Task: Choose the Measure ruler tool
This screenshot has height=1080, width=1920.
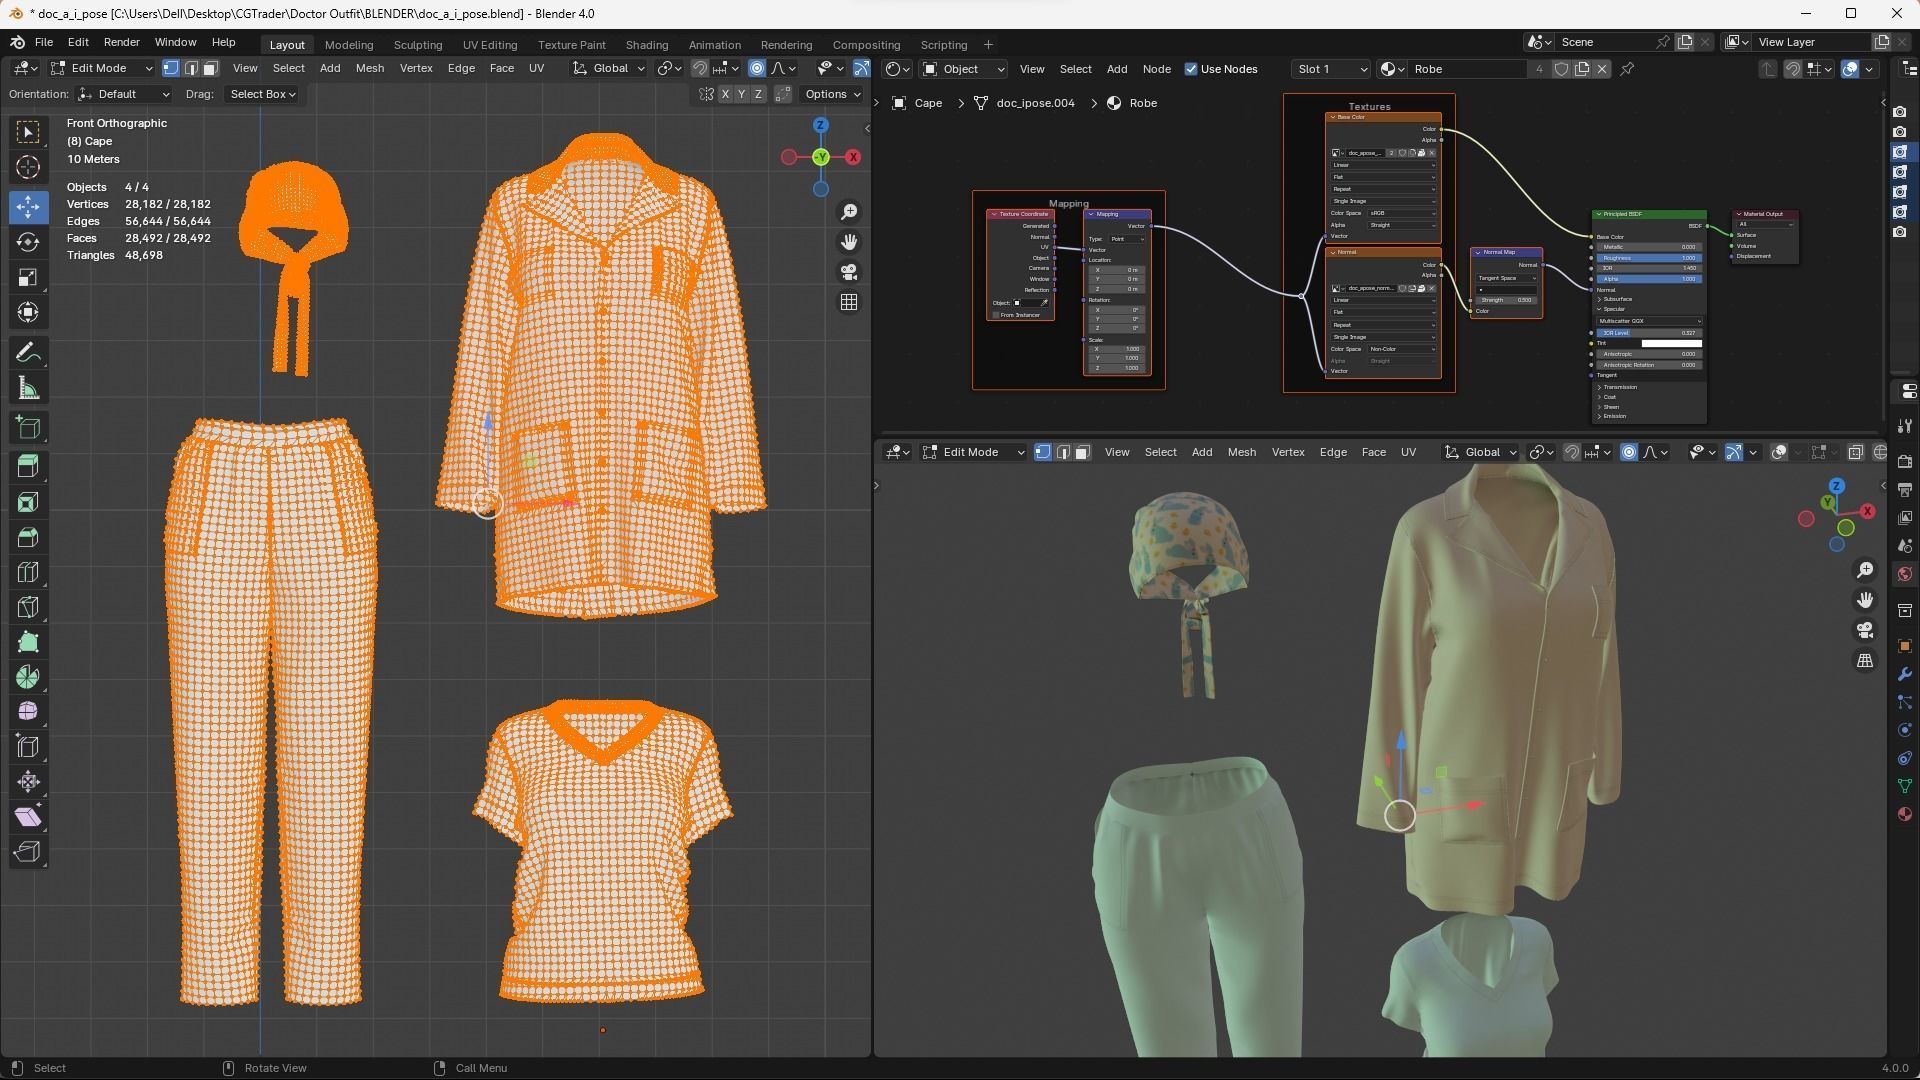Action: 28,388
